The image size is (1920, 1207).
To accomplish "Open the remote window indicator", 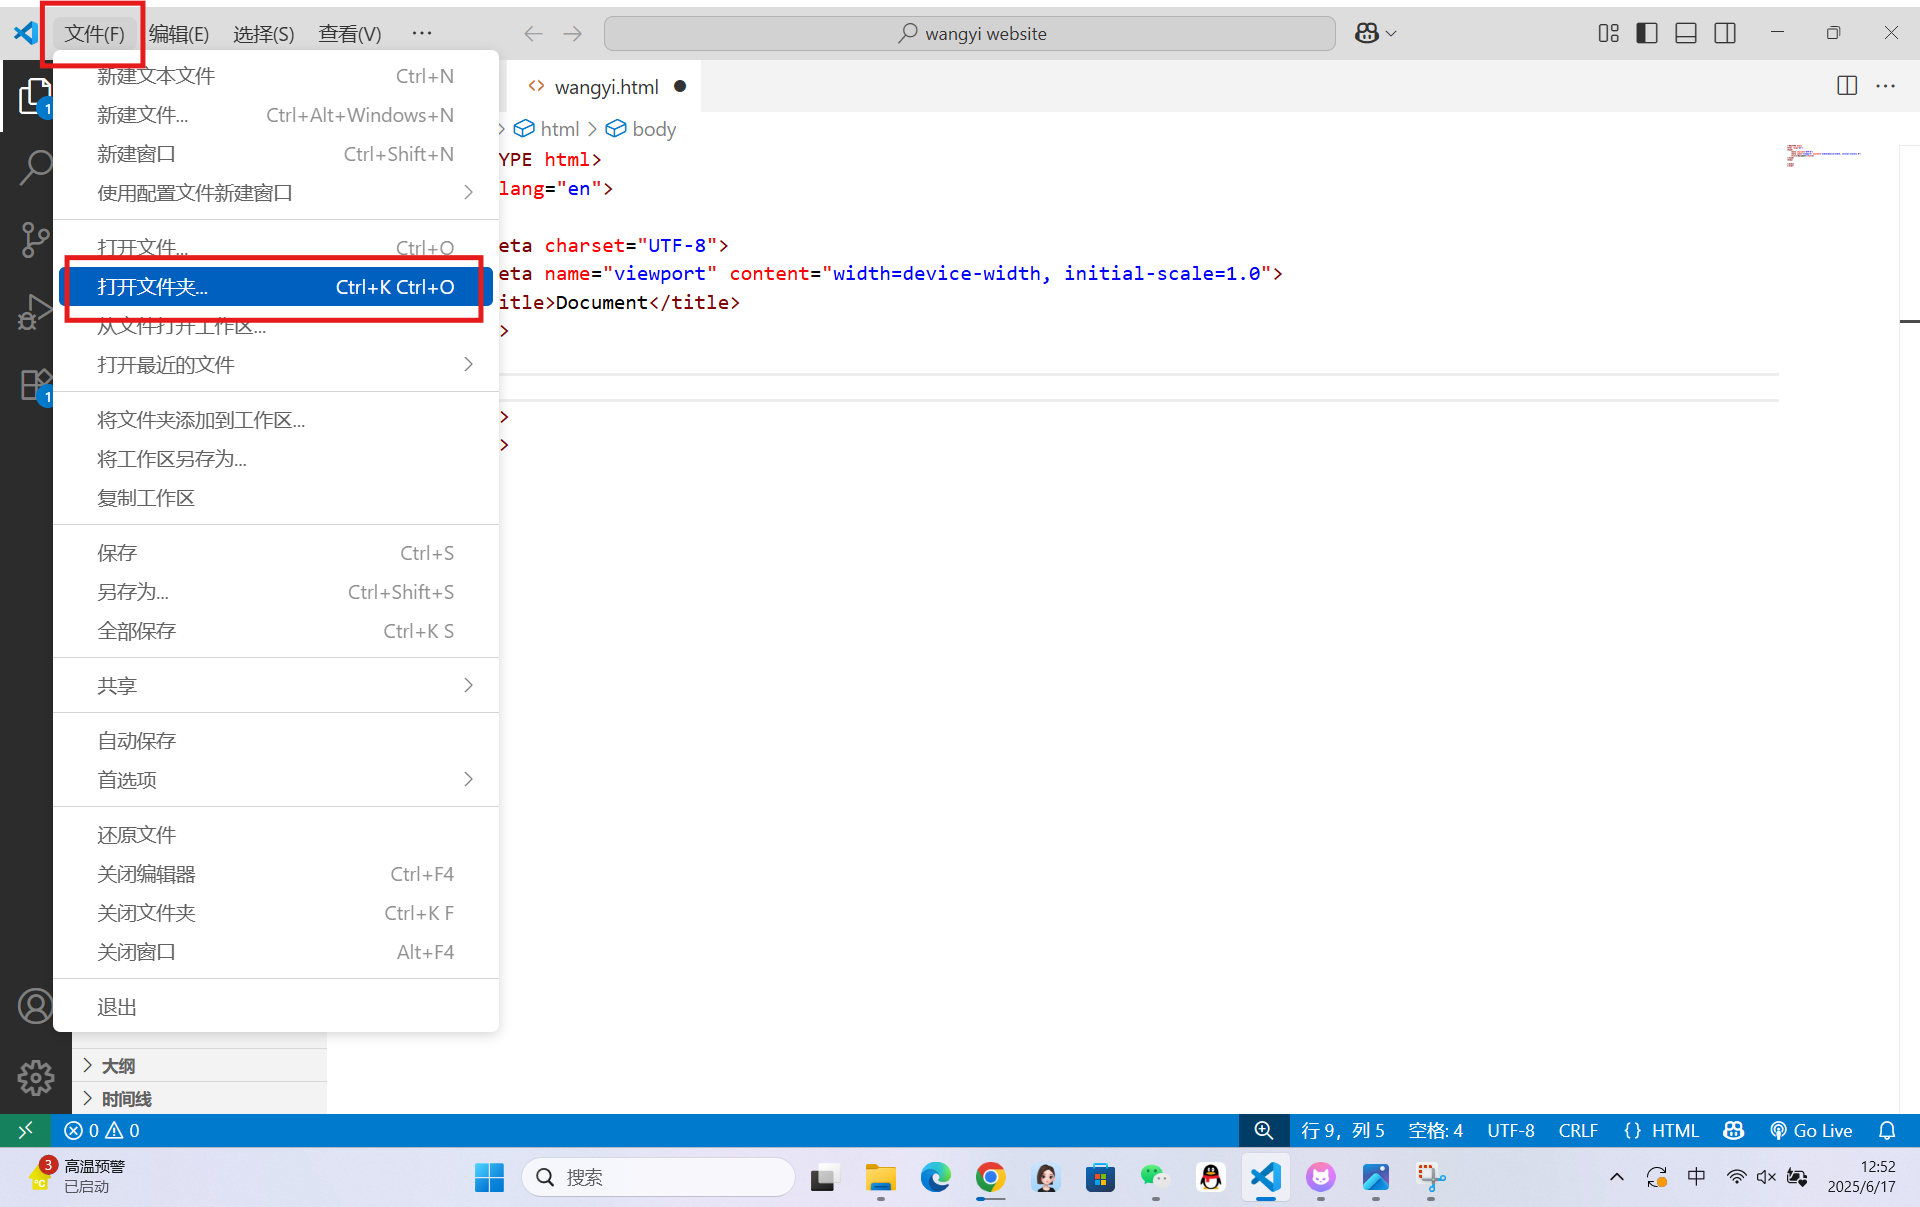I will [26, 1130].
